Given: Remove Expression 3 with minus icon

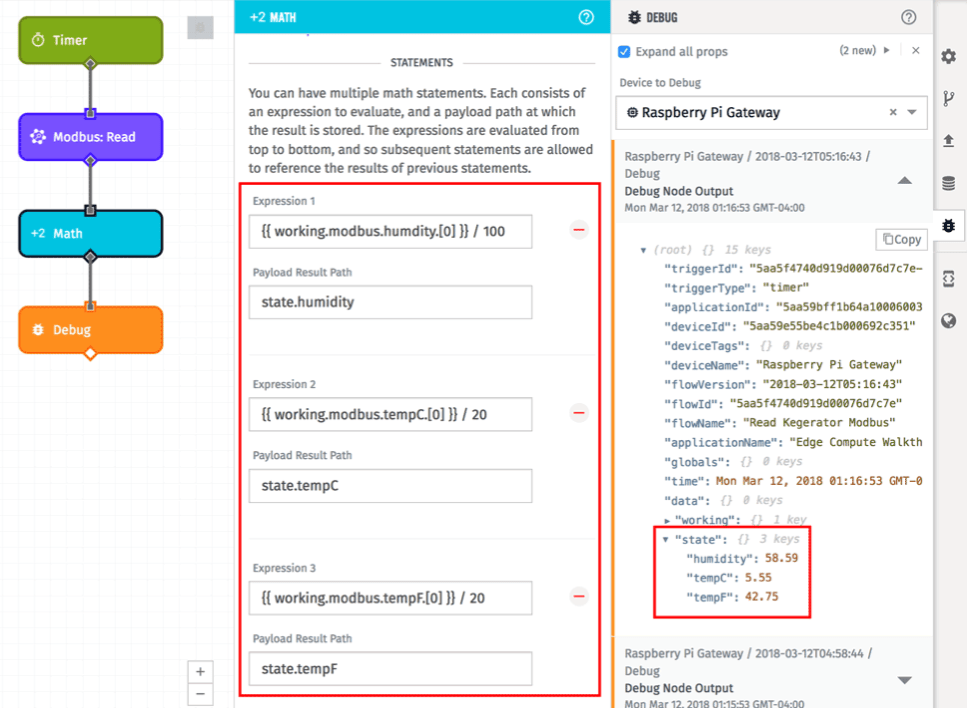Looking at the screenshot, I should pos(578,596).
